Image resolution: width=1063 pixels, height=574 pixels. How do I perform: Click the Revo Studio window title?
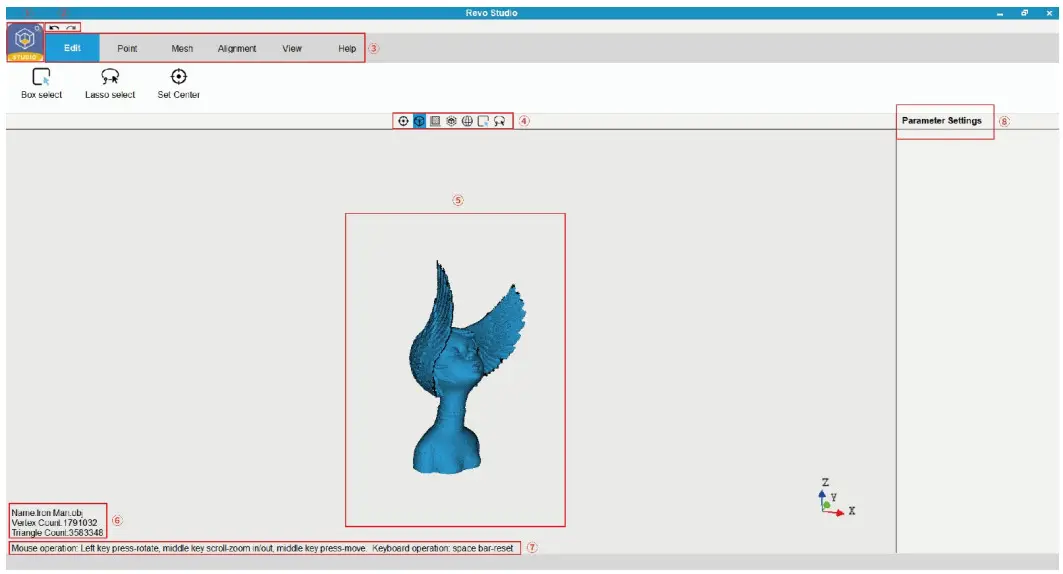(492, 13)
